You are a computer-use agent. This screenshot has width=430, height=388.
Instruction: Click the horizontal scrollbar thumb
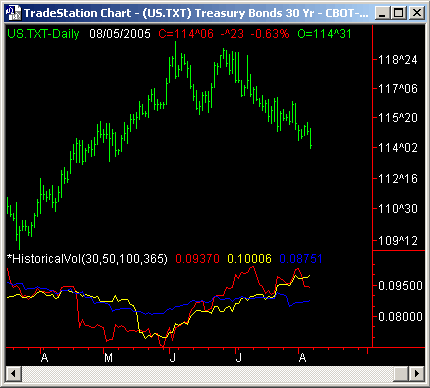(401, 373)
